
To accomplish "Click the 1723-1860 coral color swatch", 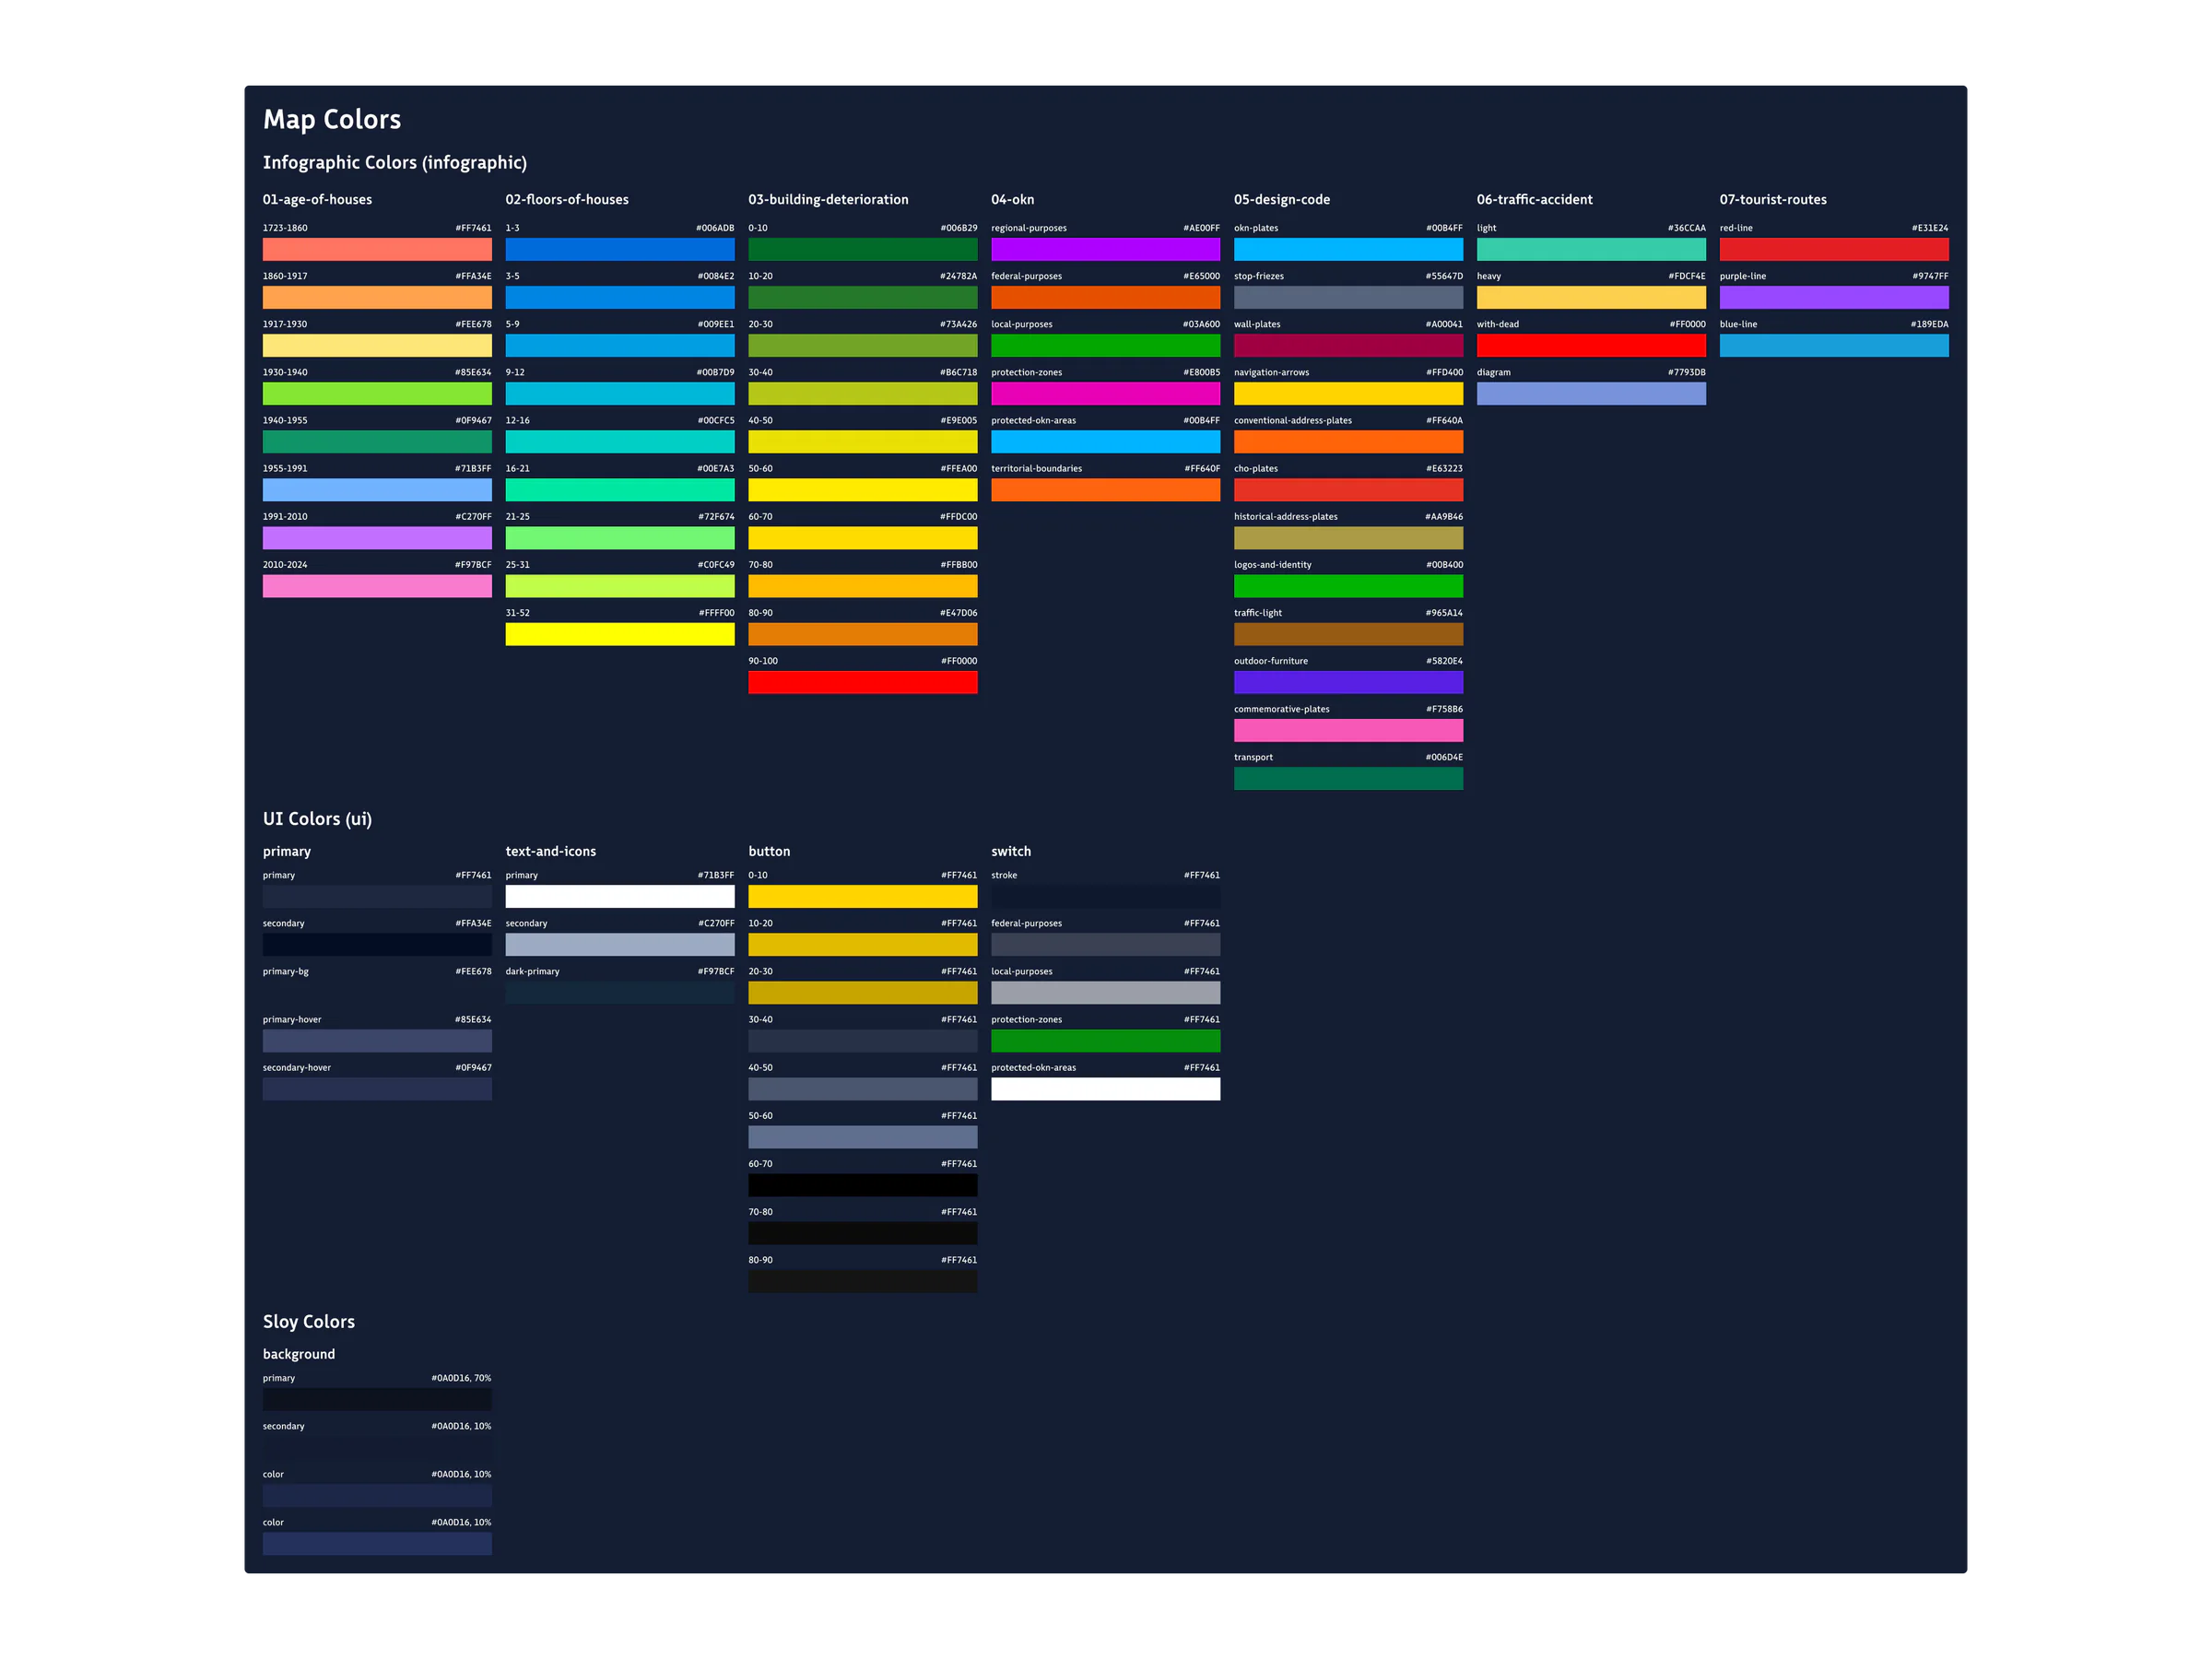I will tap(377, 249).
